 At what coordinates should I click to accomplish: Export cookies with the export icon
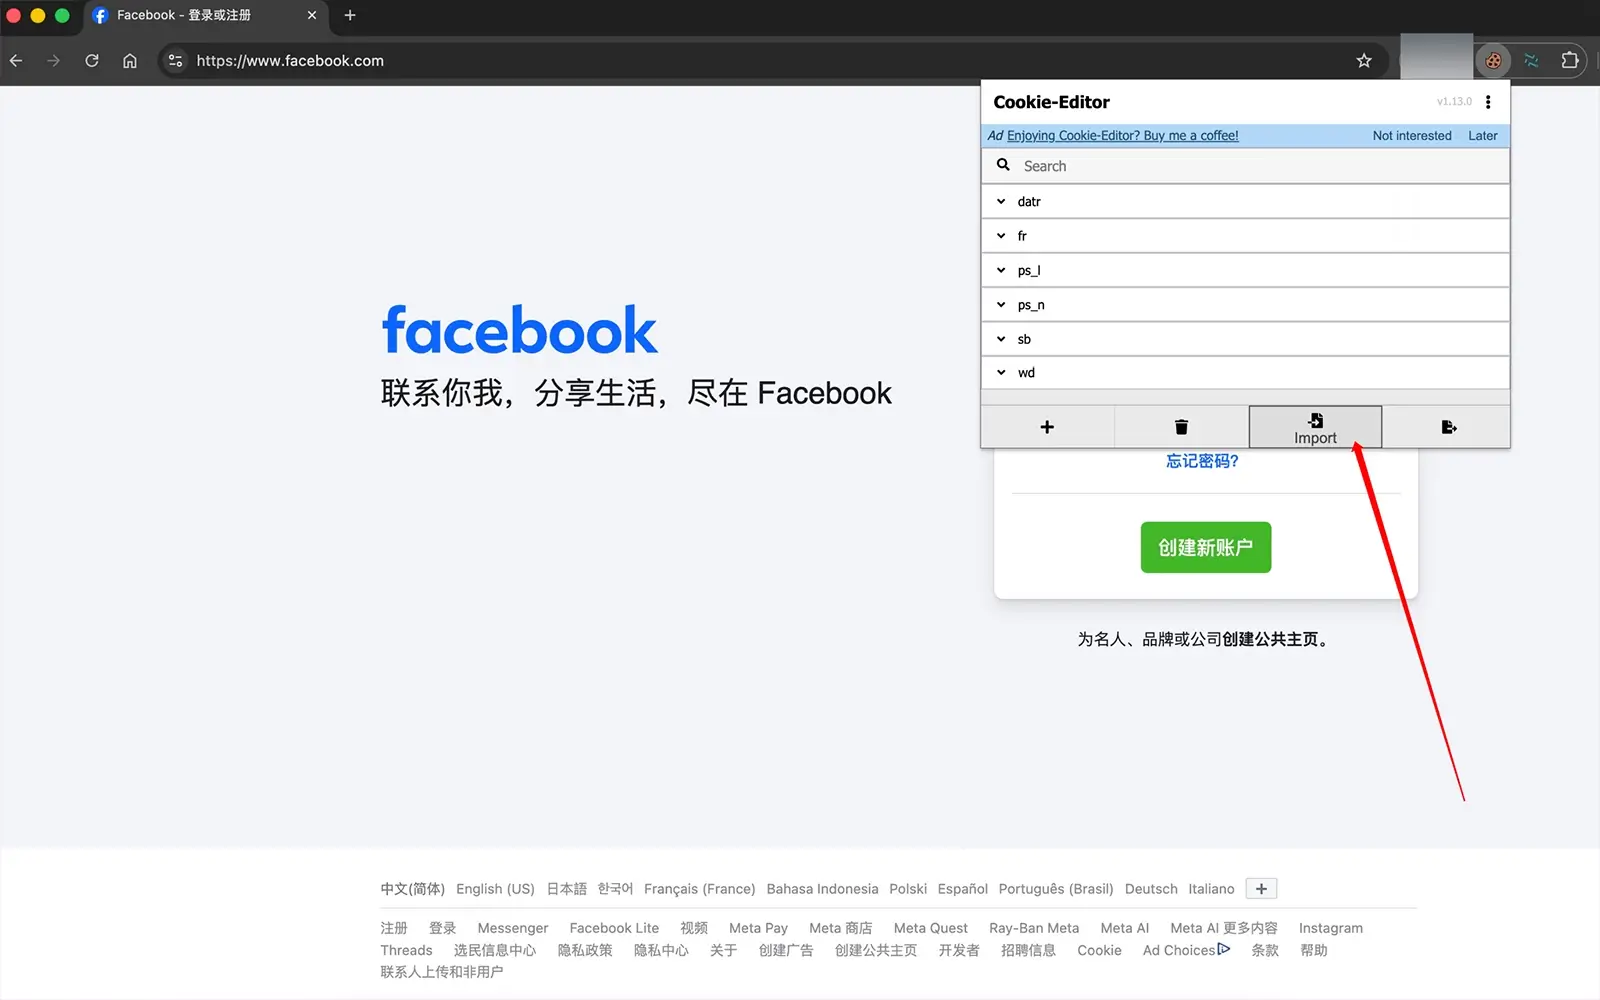tap(1448, 427)
